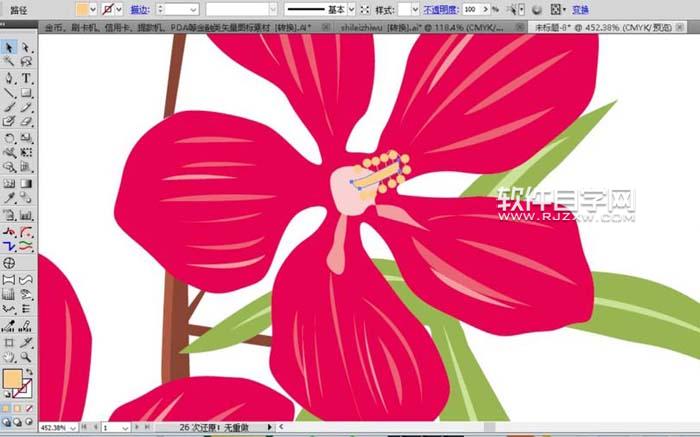This screenshot has height=437, width=700.
Task: Select the Selection (black arrow) tool
Action: (9, 47)
